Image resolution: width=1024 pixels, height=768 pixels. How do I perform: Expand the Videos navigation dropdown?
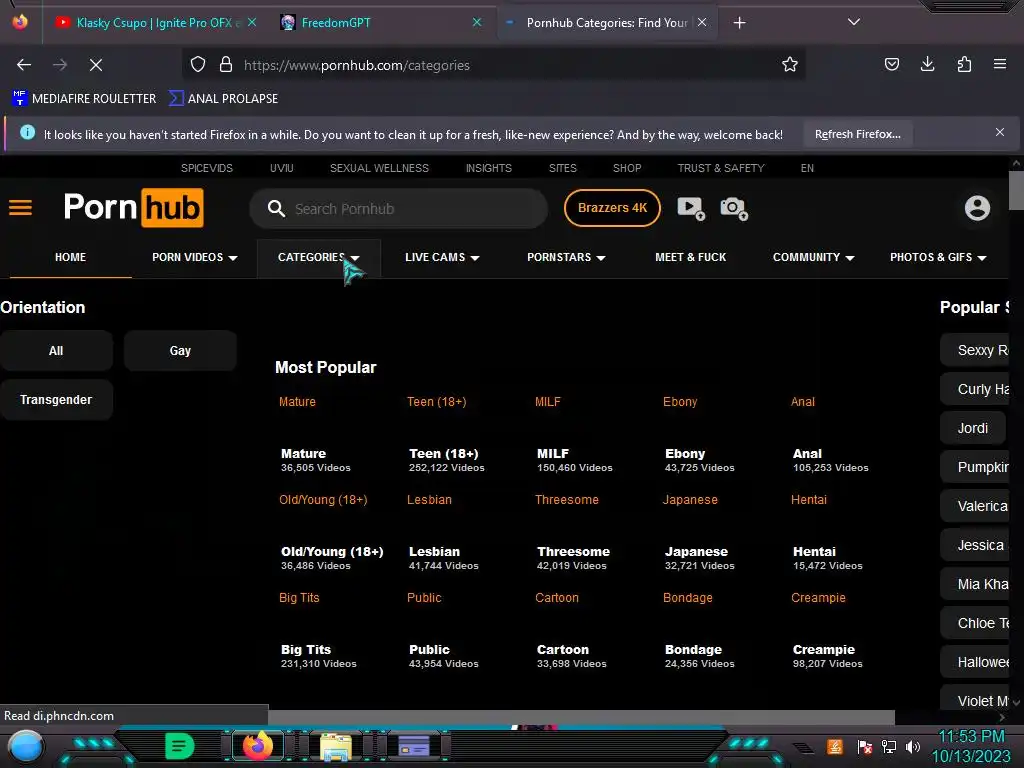coord(195,257)
